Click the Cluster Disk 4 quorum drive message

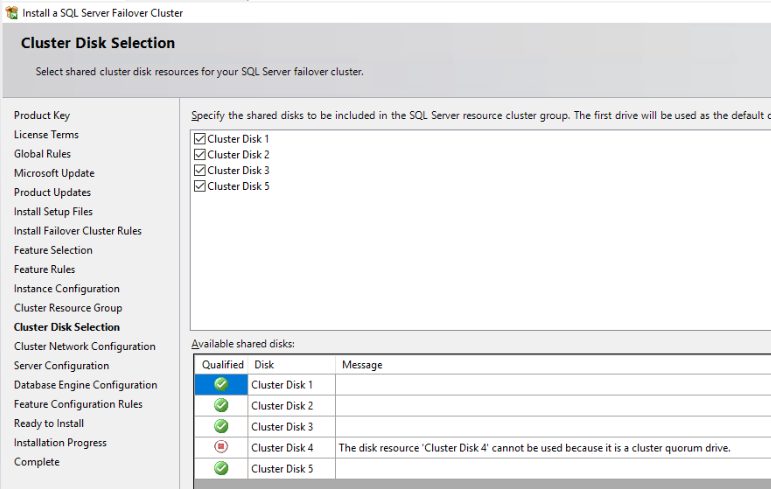pyautogui.click(x=534, y=448)
